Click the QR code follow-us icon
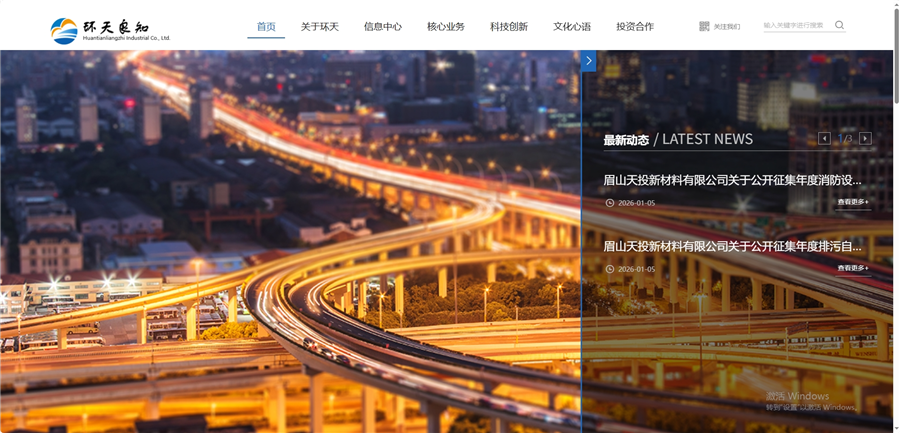The width and height of the screenshot is (900, 433). click(x=704, y=26)
